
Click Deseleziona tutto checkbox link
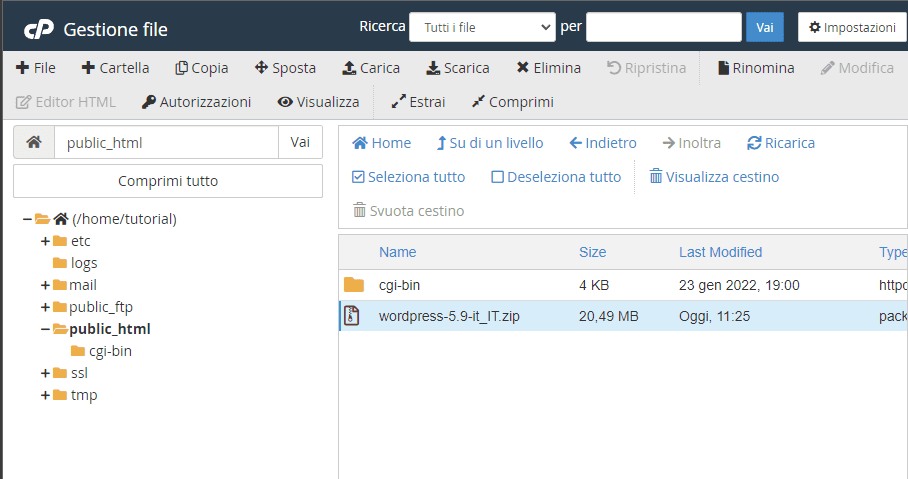[x=556, y=177]
